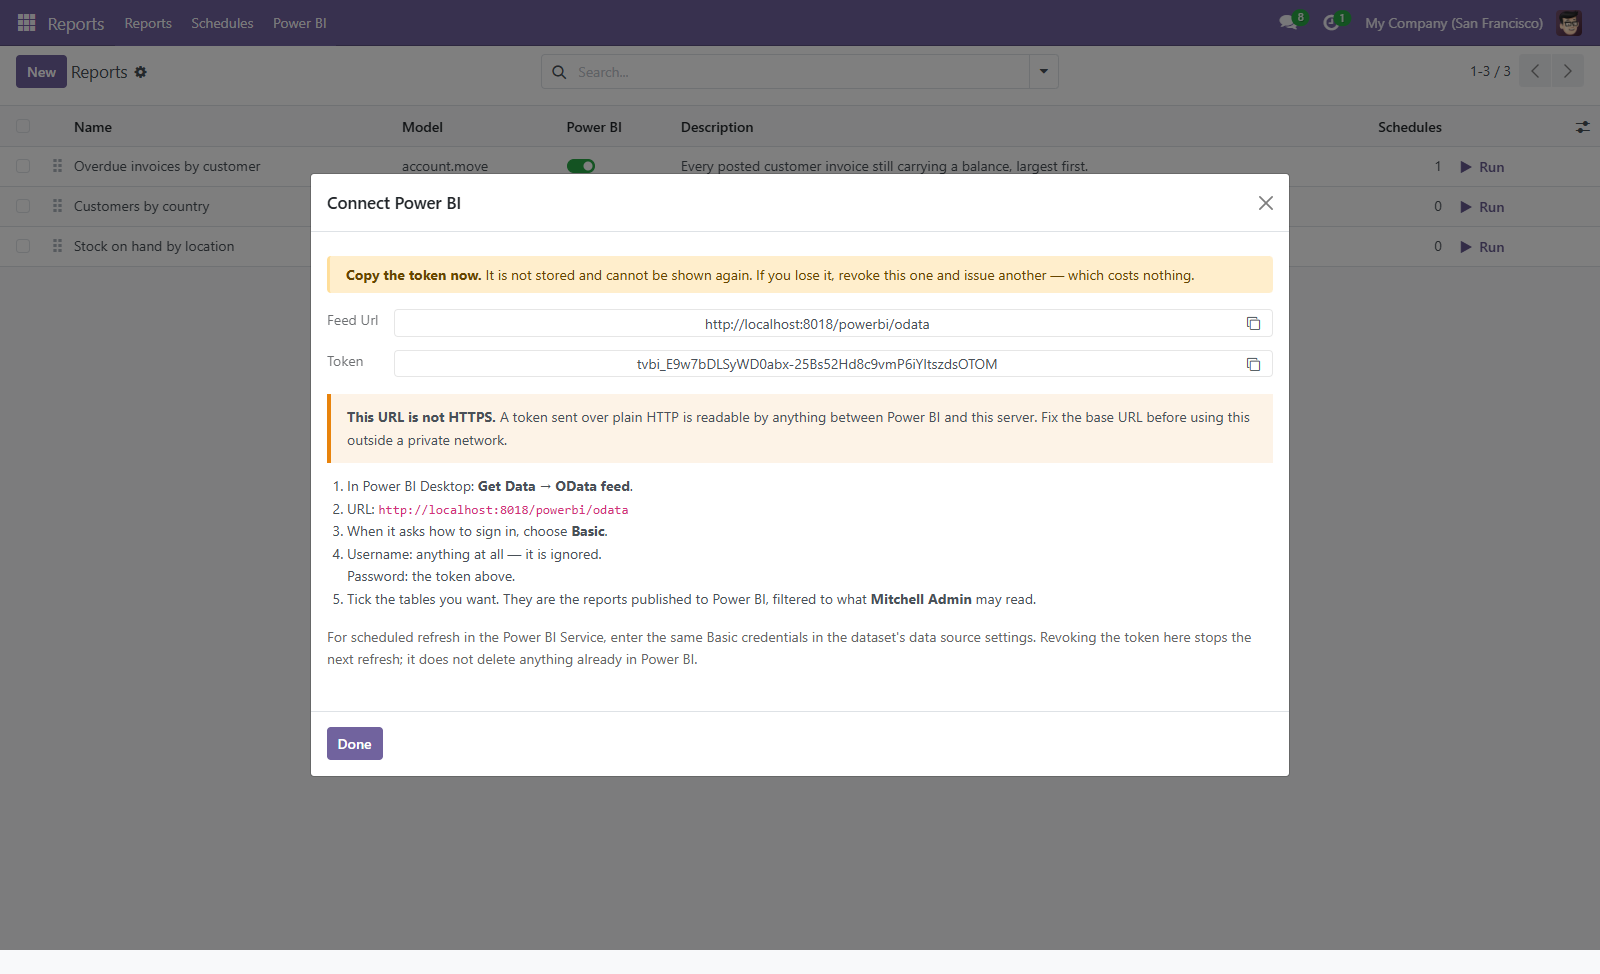Screen dimensions: 1600x974
Task: Open the column settings adjust icon
Action: [1582, 127]
